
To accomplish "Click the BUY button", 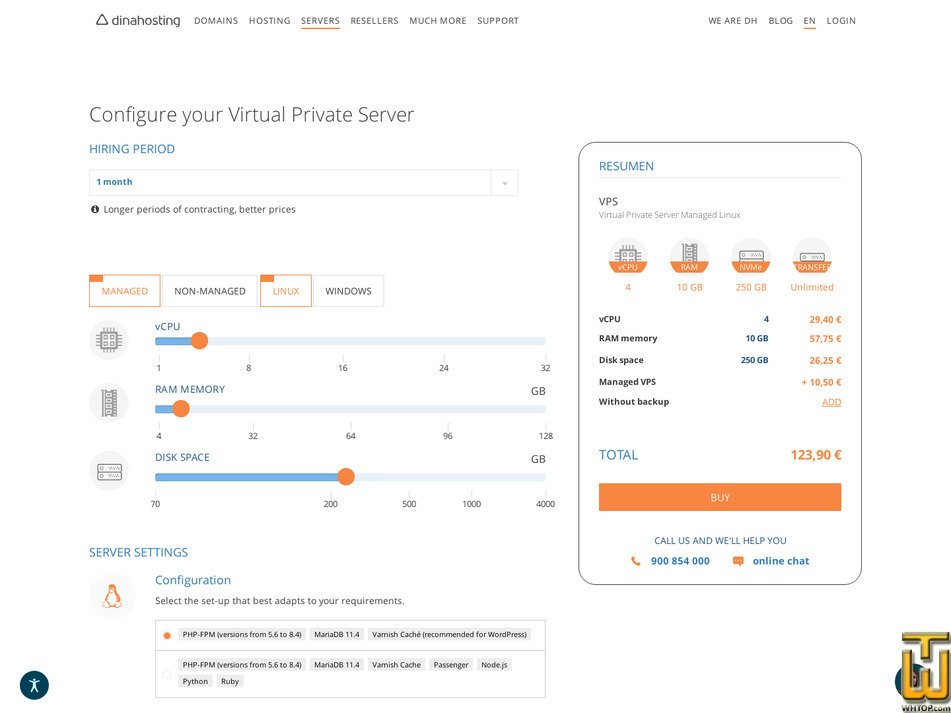I will 719,497.
